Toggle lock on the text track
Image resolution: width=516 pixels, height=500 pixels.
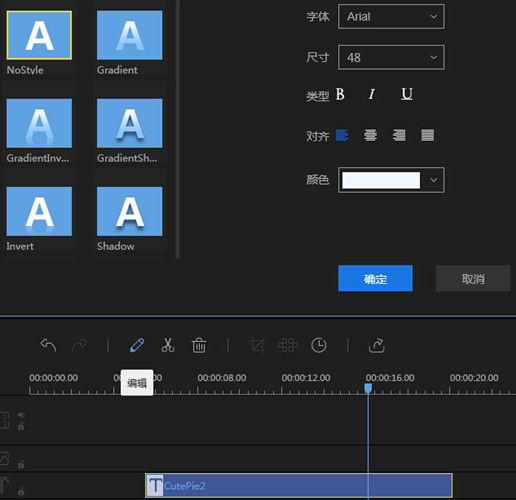(x=21, y=491)
